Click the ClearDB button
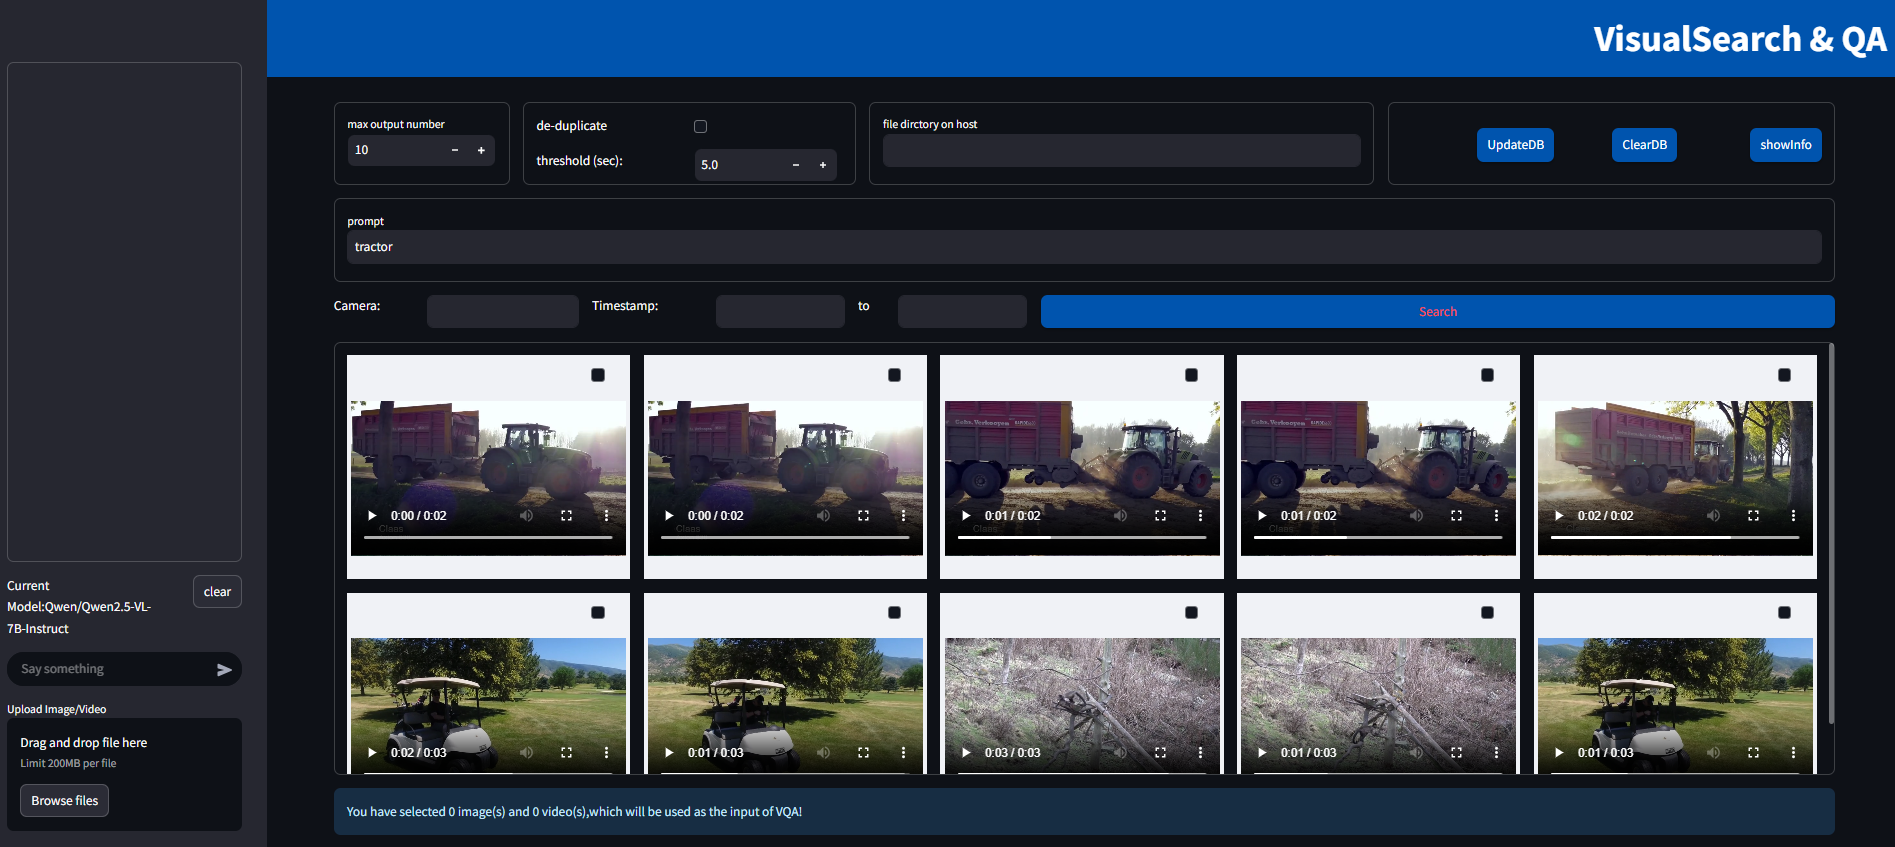 tap(1644, 145)
